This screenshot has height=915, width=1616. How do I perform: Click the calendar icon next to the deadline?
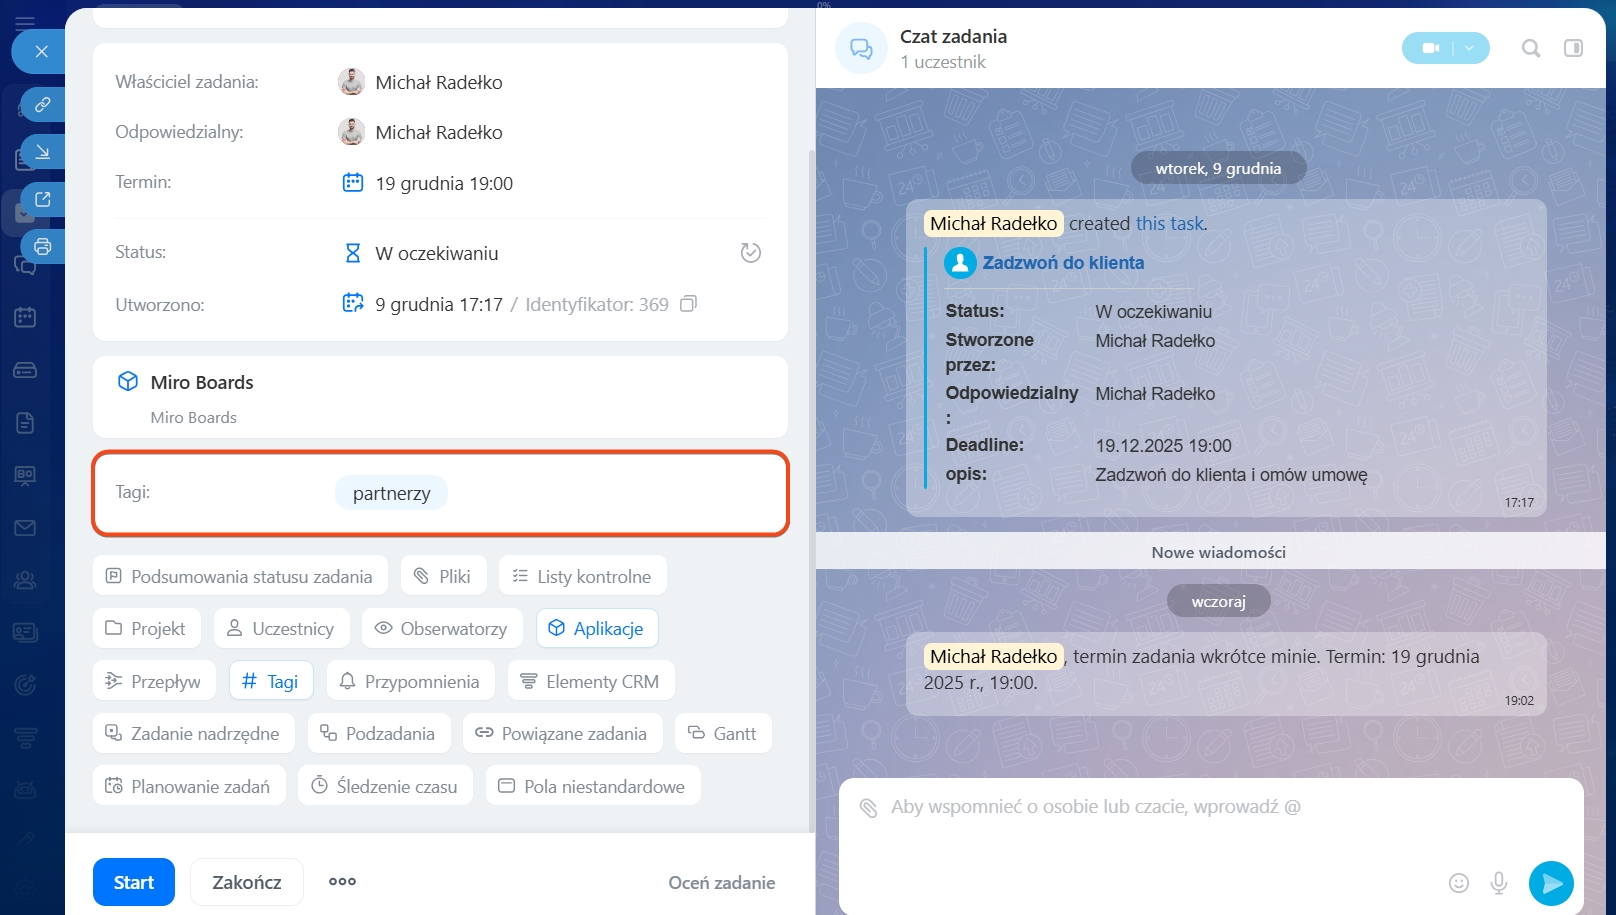pos(353,182)
